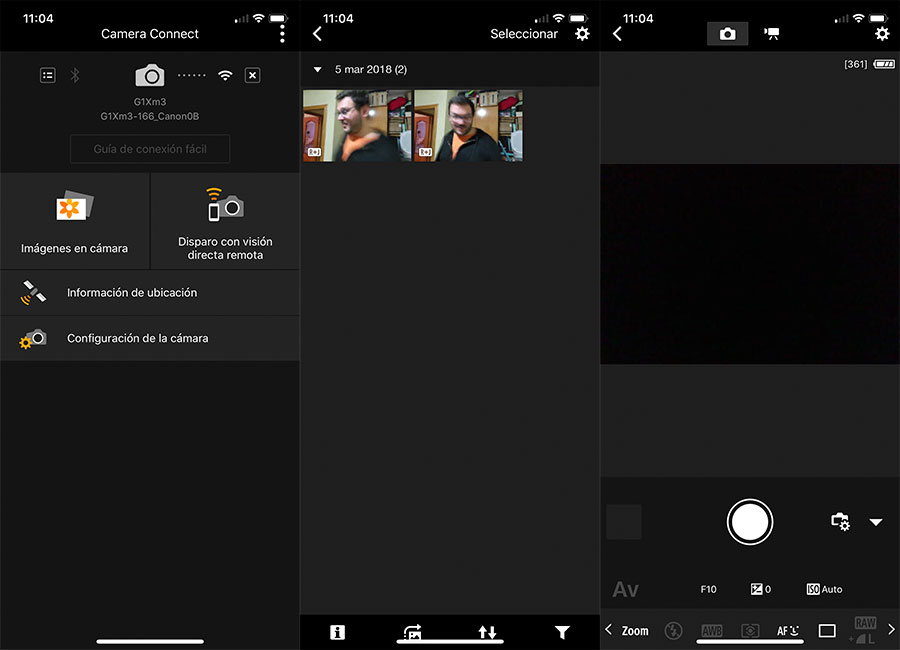Tap the sort arrows icon

click(487, 632)
